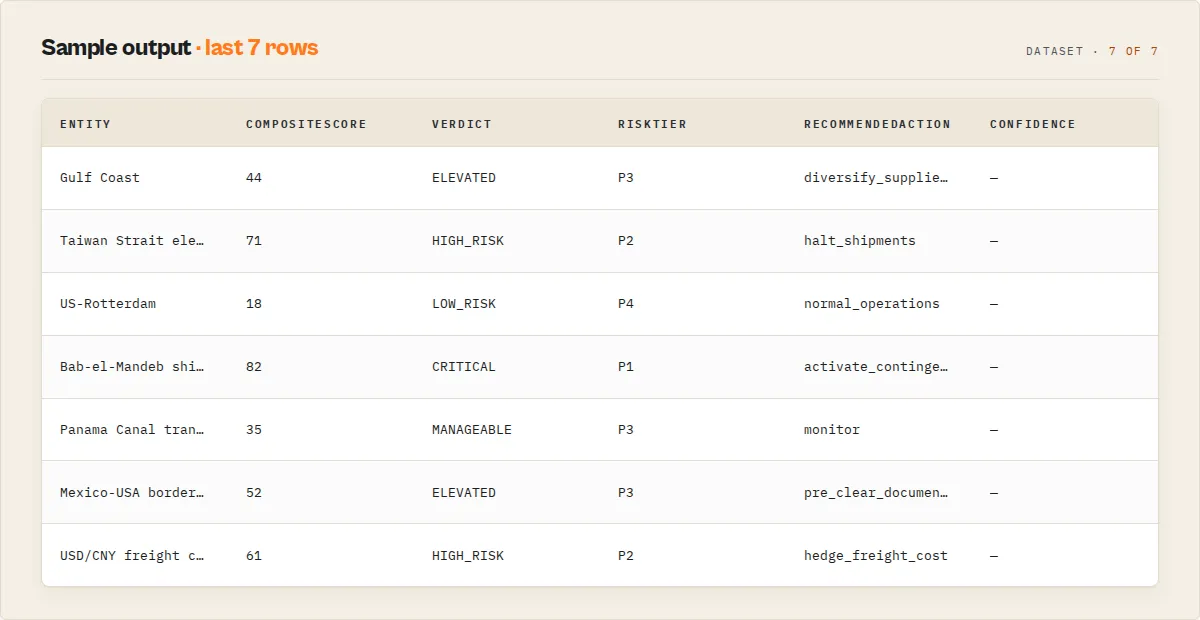Screen dimensions: 1200x620
Task: Click composite score 71
Action: pos(254,241)
